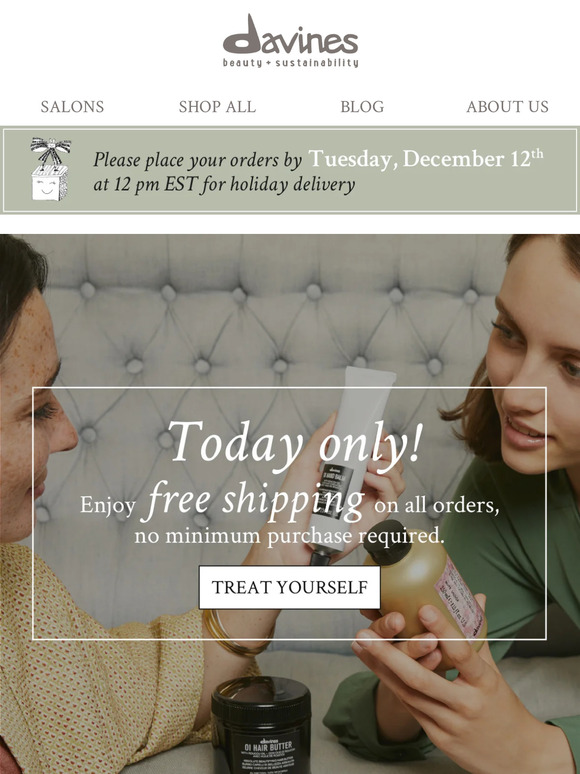This screenshot has width=580, height=774.
Task: Click the 'free shipping' promotional text
Action: pos(253,501)
